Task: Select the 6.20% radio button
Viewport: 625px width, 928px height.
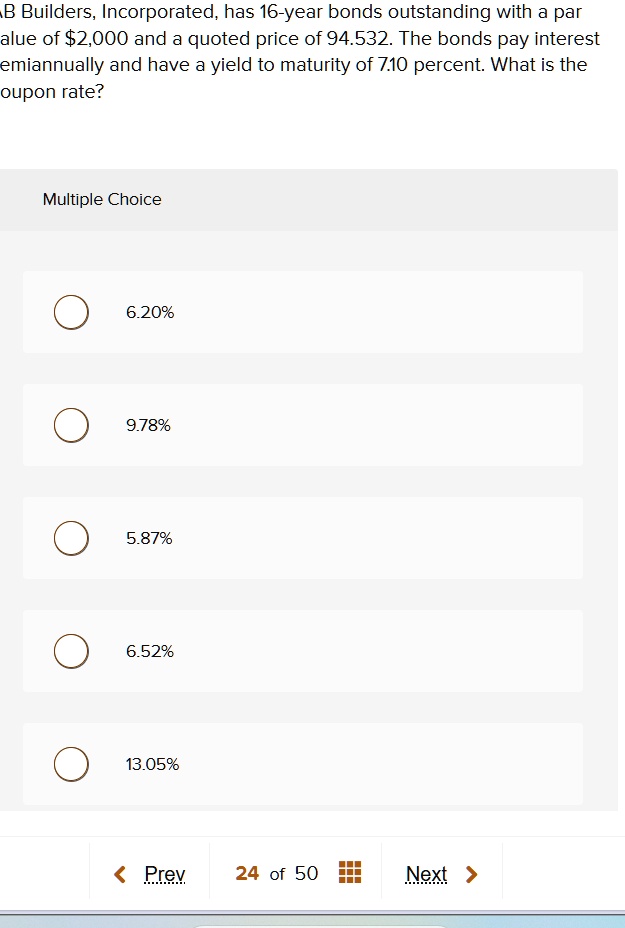Action: point(71,312)
